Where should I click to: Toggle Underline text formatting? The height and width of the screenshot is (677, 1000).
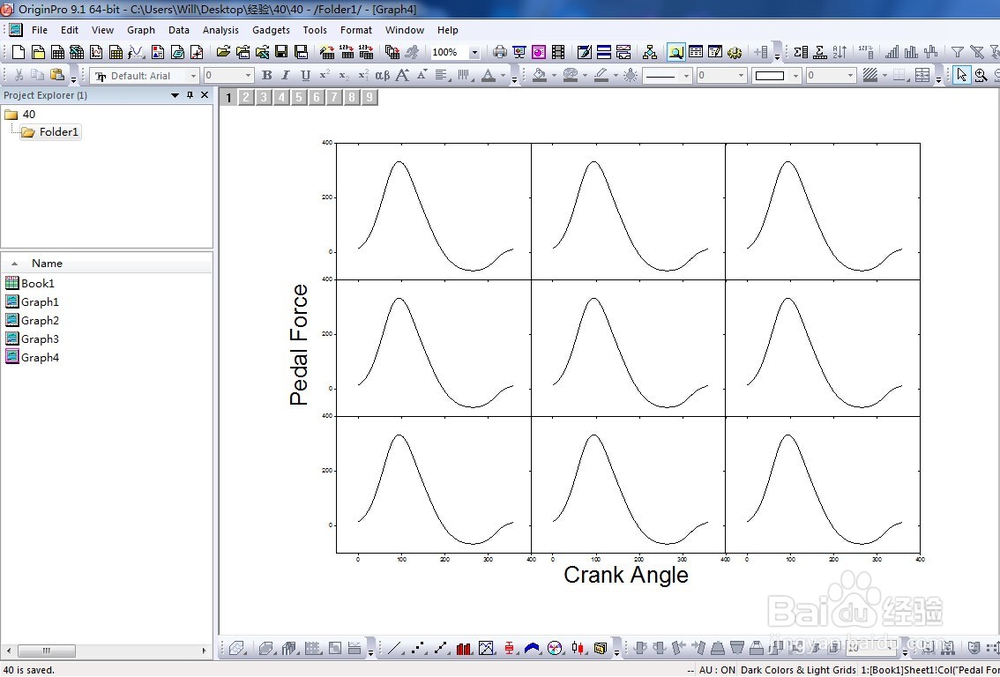pyautogui.click(x=305, y=75)
